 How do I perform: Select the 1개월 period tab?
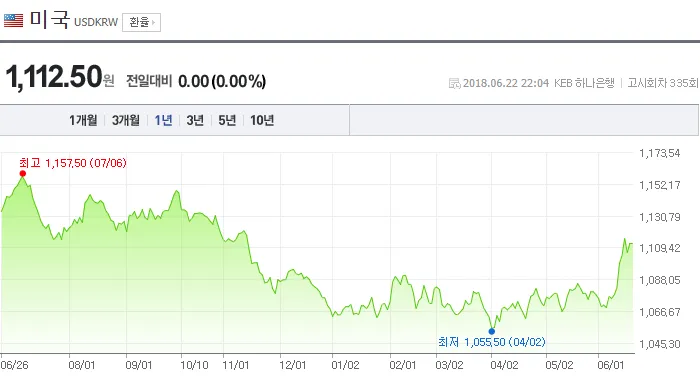tap(83, 120)
